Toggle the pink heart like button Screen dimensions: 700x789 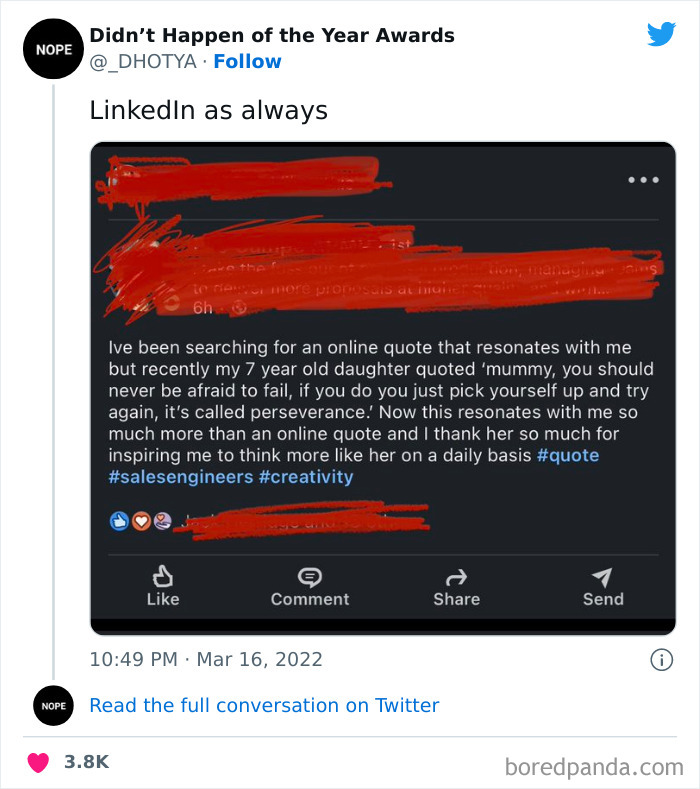[40, 761]
